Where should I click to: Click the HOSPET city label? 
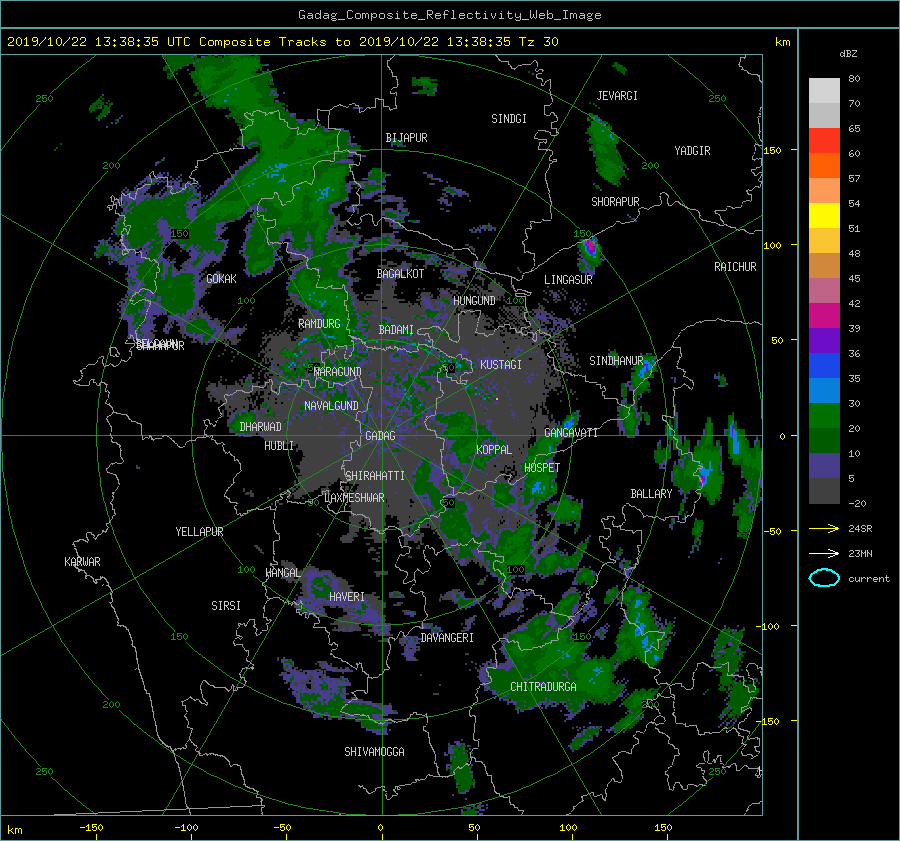[542, 468]
